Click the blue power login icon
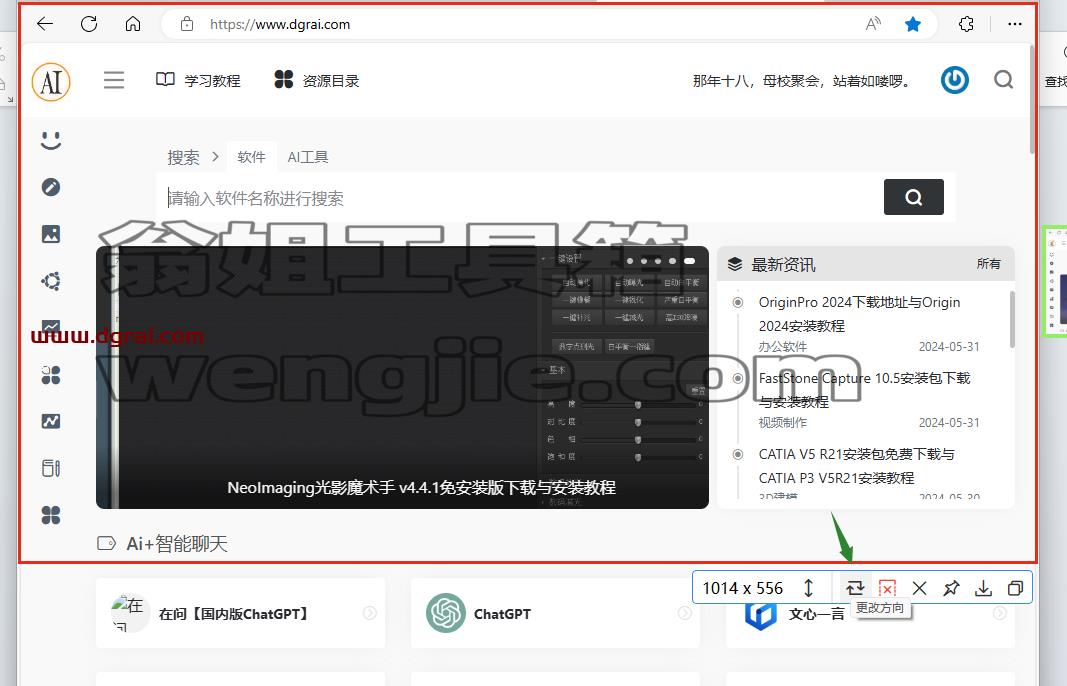This screenshot has height=686, width=1067. (x=955, y=80)
